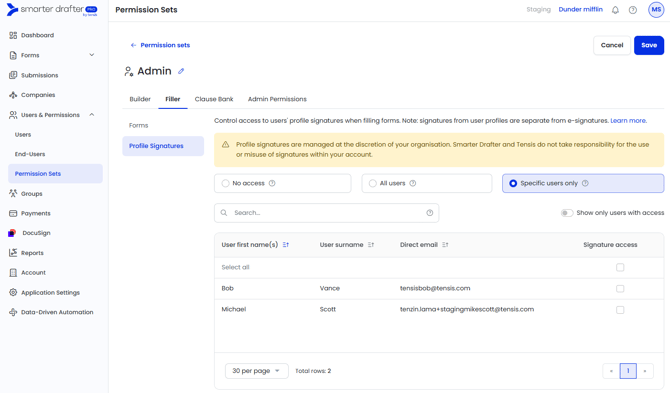Go to the next page arrow
The image size is (670, 393).
point(645,371)
